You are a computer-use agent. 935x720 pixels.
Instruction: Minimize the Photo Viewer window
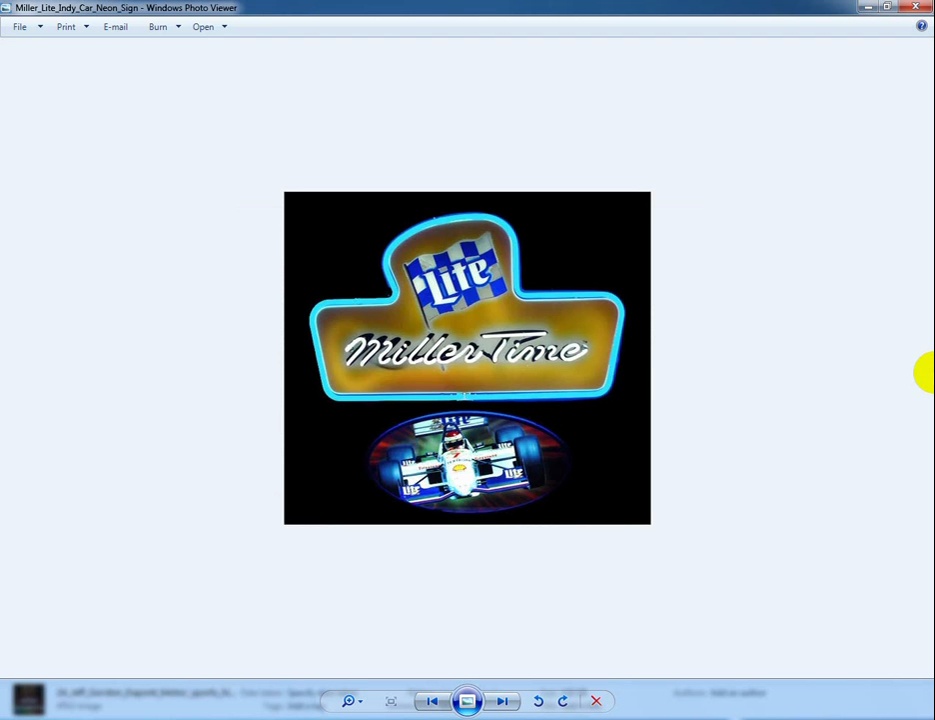[868, 6]
